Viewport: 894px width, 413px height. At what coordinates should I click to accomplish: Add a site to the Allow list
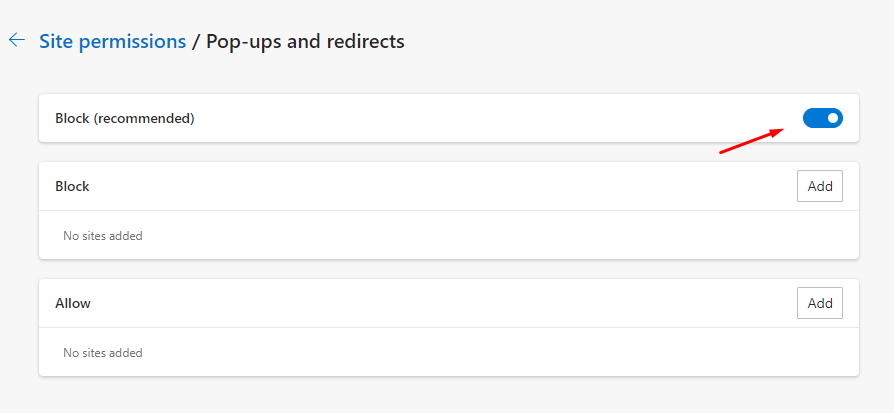[819, 303]
